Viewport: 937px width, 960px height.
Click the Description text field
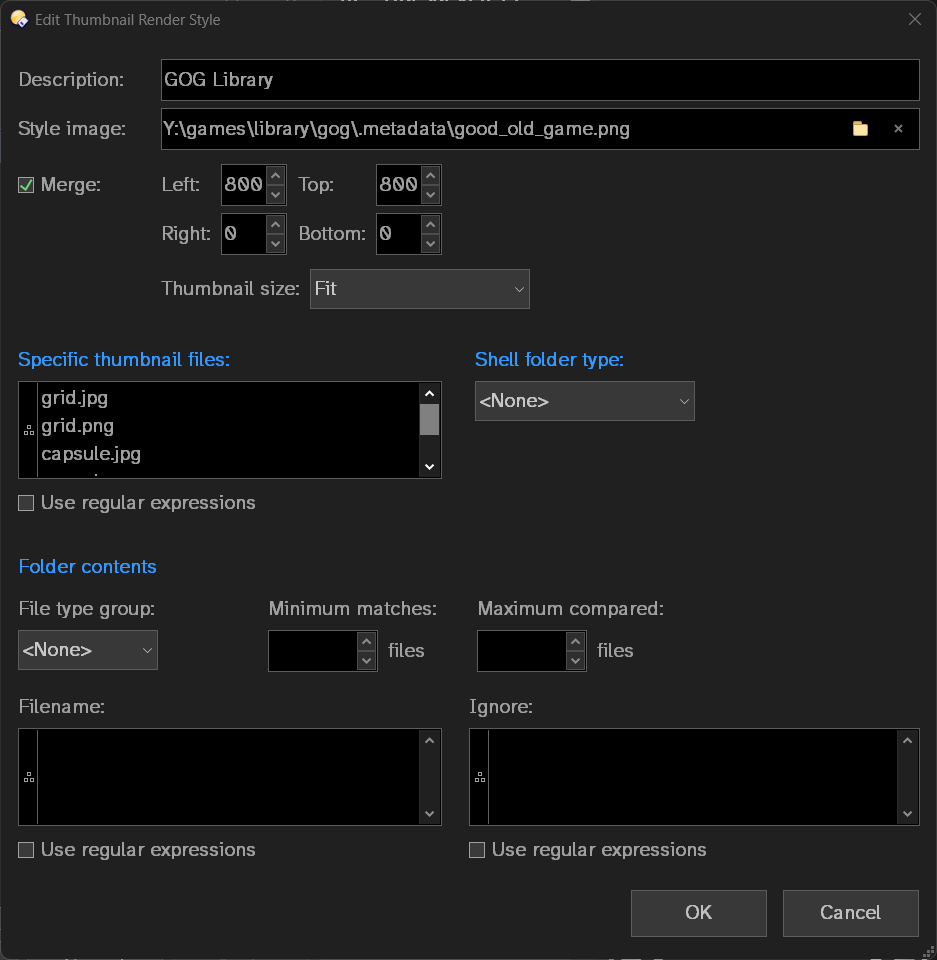click(x=539, y=80)
